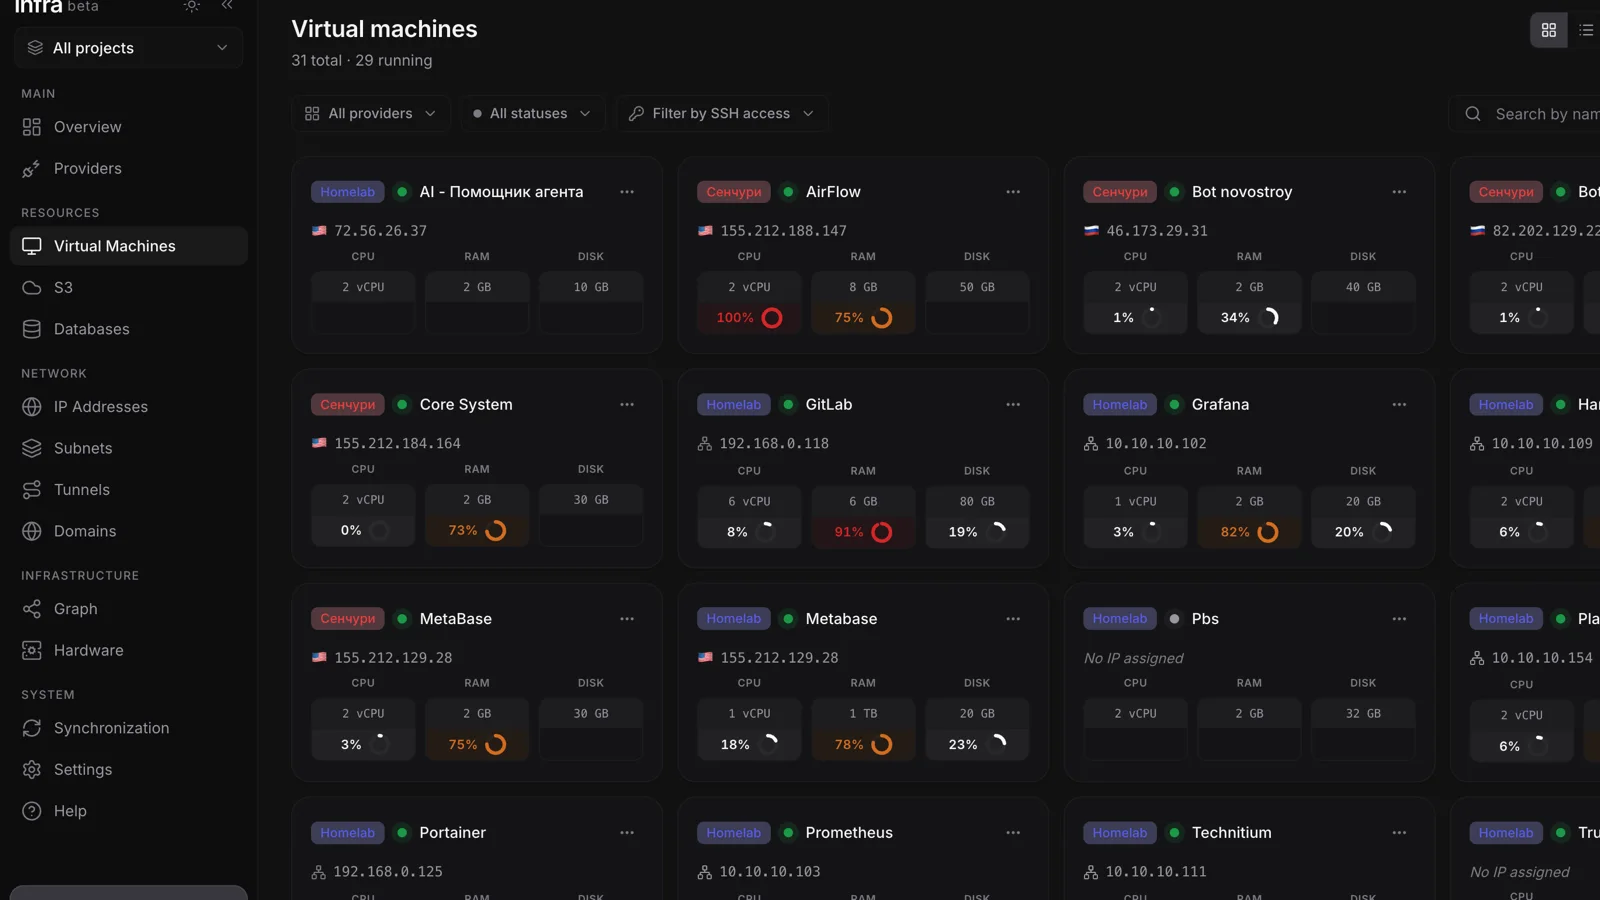Image resolution: width=1600 pixels, height=900 pixels.
Task: Switch to grid view layout
Action: point(1549,30)
